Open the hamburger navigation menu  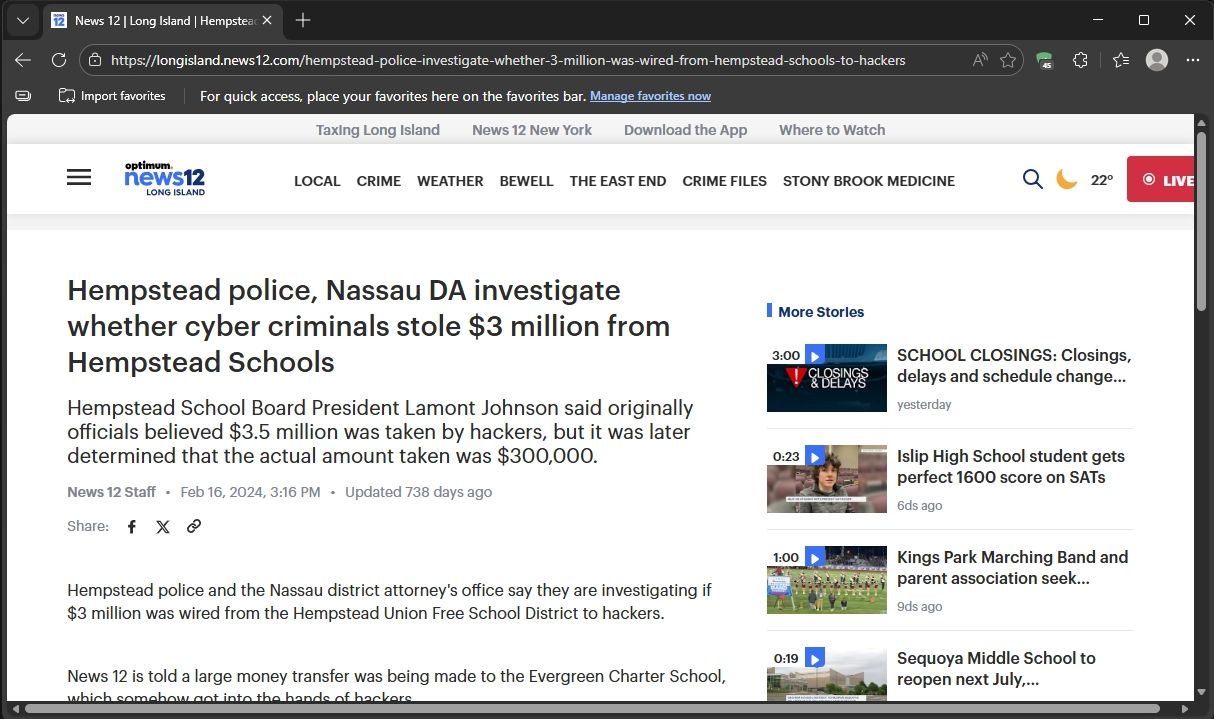coord(79,177)
